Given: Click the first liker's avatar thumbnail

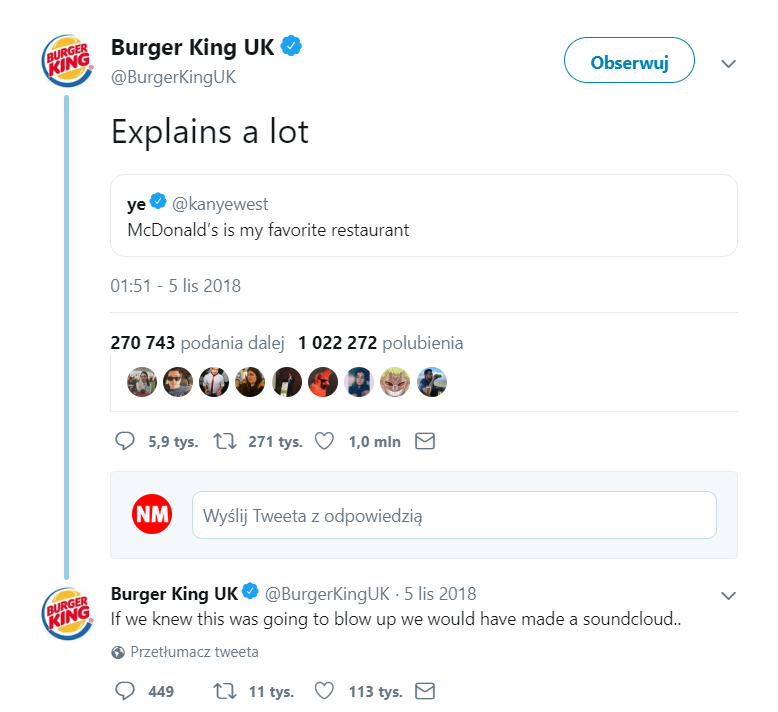Looking at the screenshot, I should 141,382.
